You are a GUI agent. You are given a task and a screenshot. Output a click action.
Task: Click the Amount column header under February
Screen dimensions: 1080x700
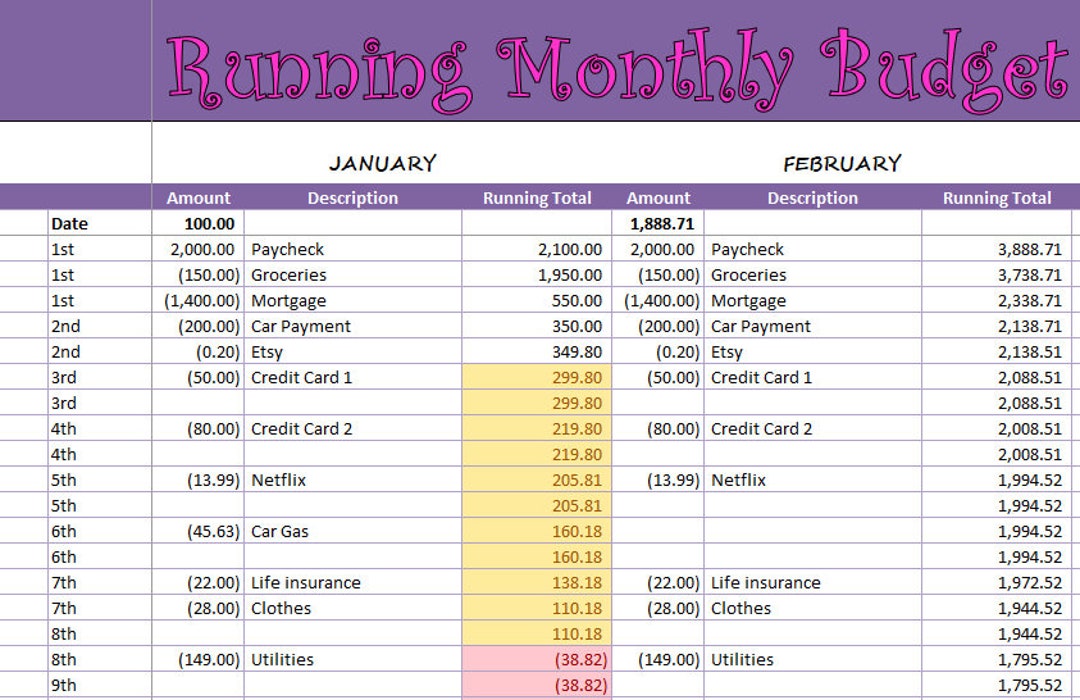(659, 198)
